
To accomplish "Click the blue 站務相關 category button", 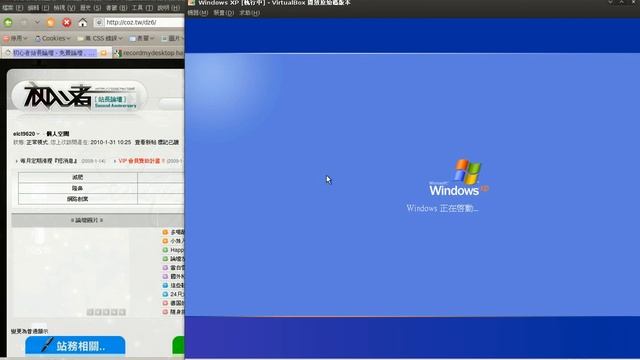I will [x=75, y=346].
